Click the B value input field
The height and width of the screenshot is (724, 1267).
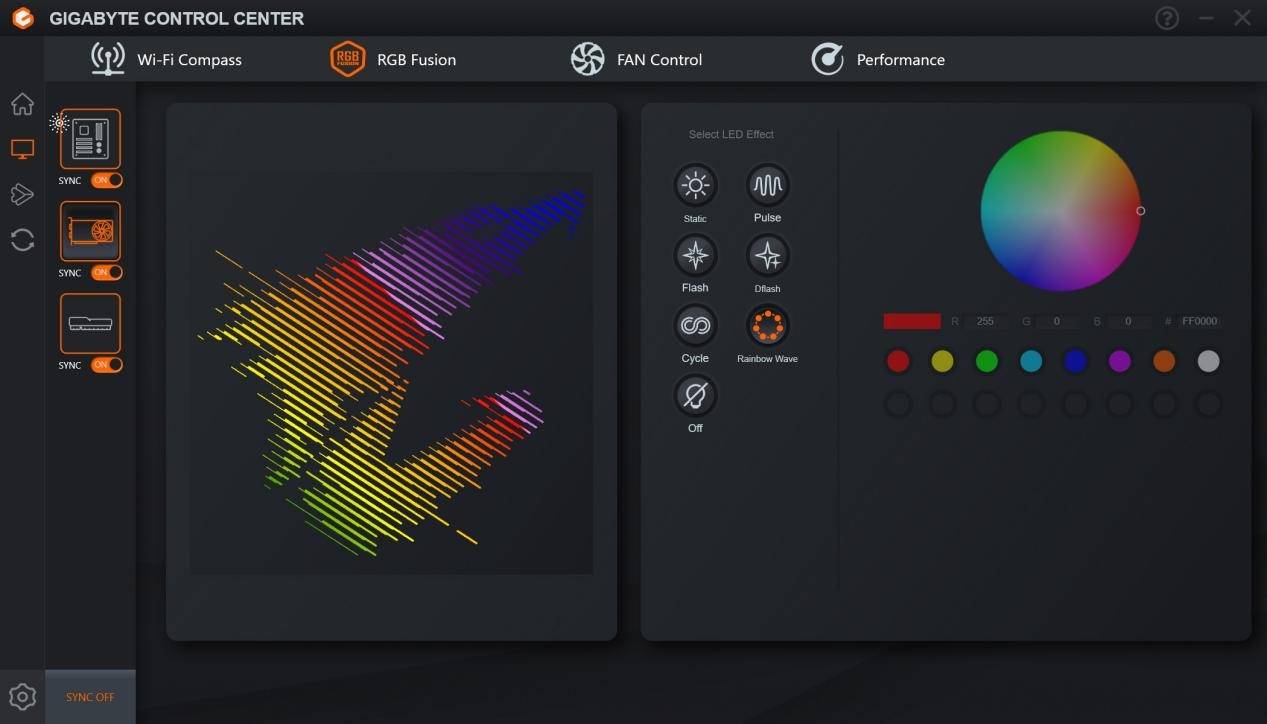[x=1128, y=321]
